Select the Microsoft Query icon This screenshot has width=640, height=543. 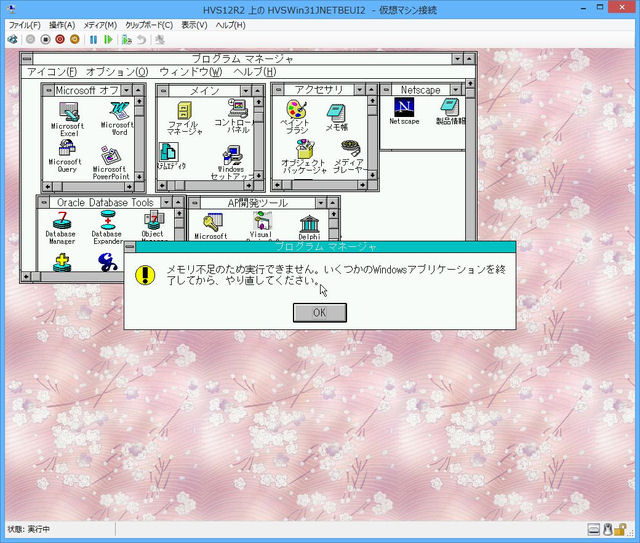click(67, 156)
